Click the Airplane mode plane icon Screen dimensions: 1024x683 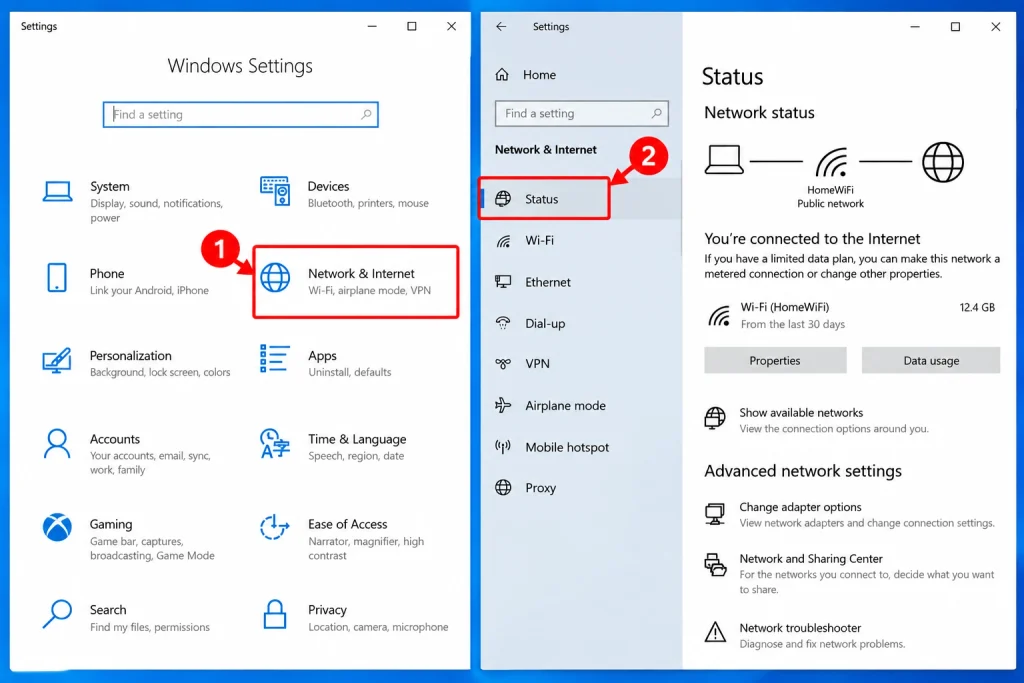coord(503,405)
